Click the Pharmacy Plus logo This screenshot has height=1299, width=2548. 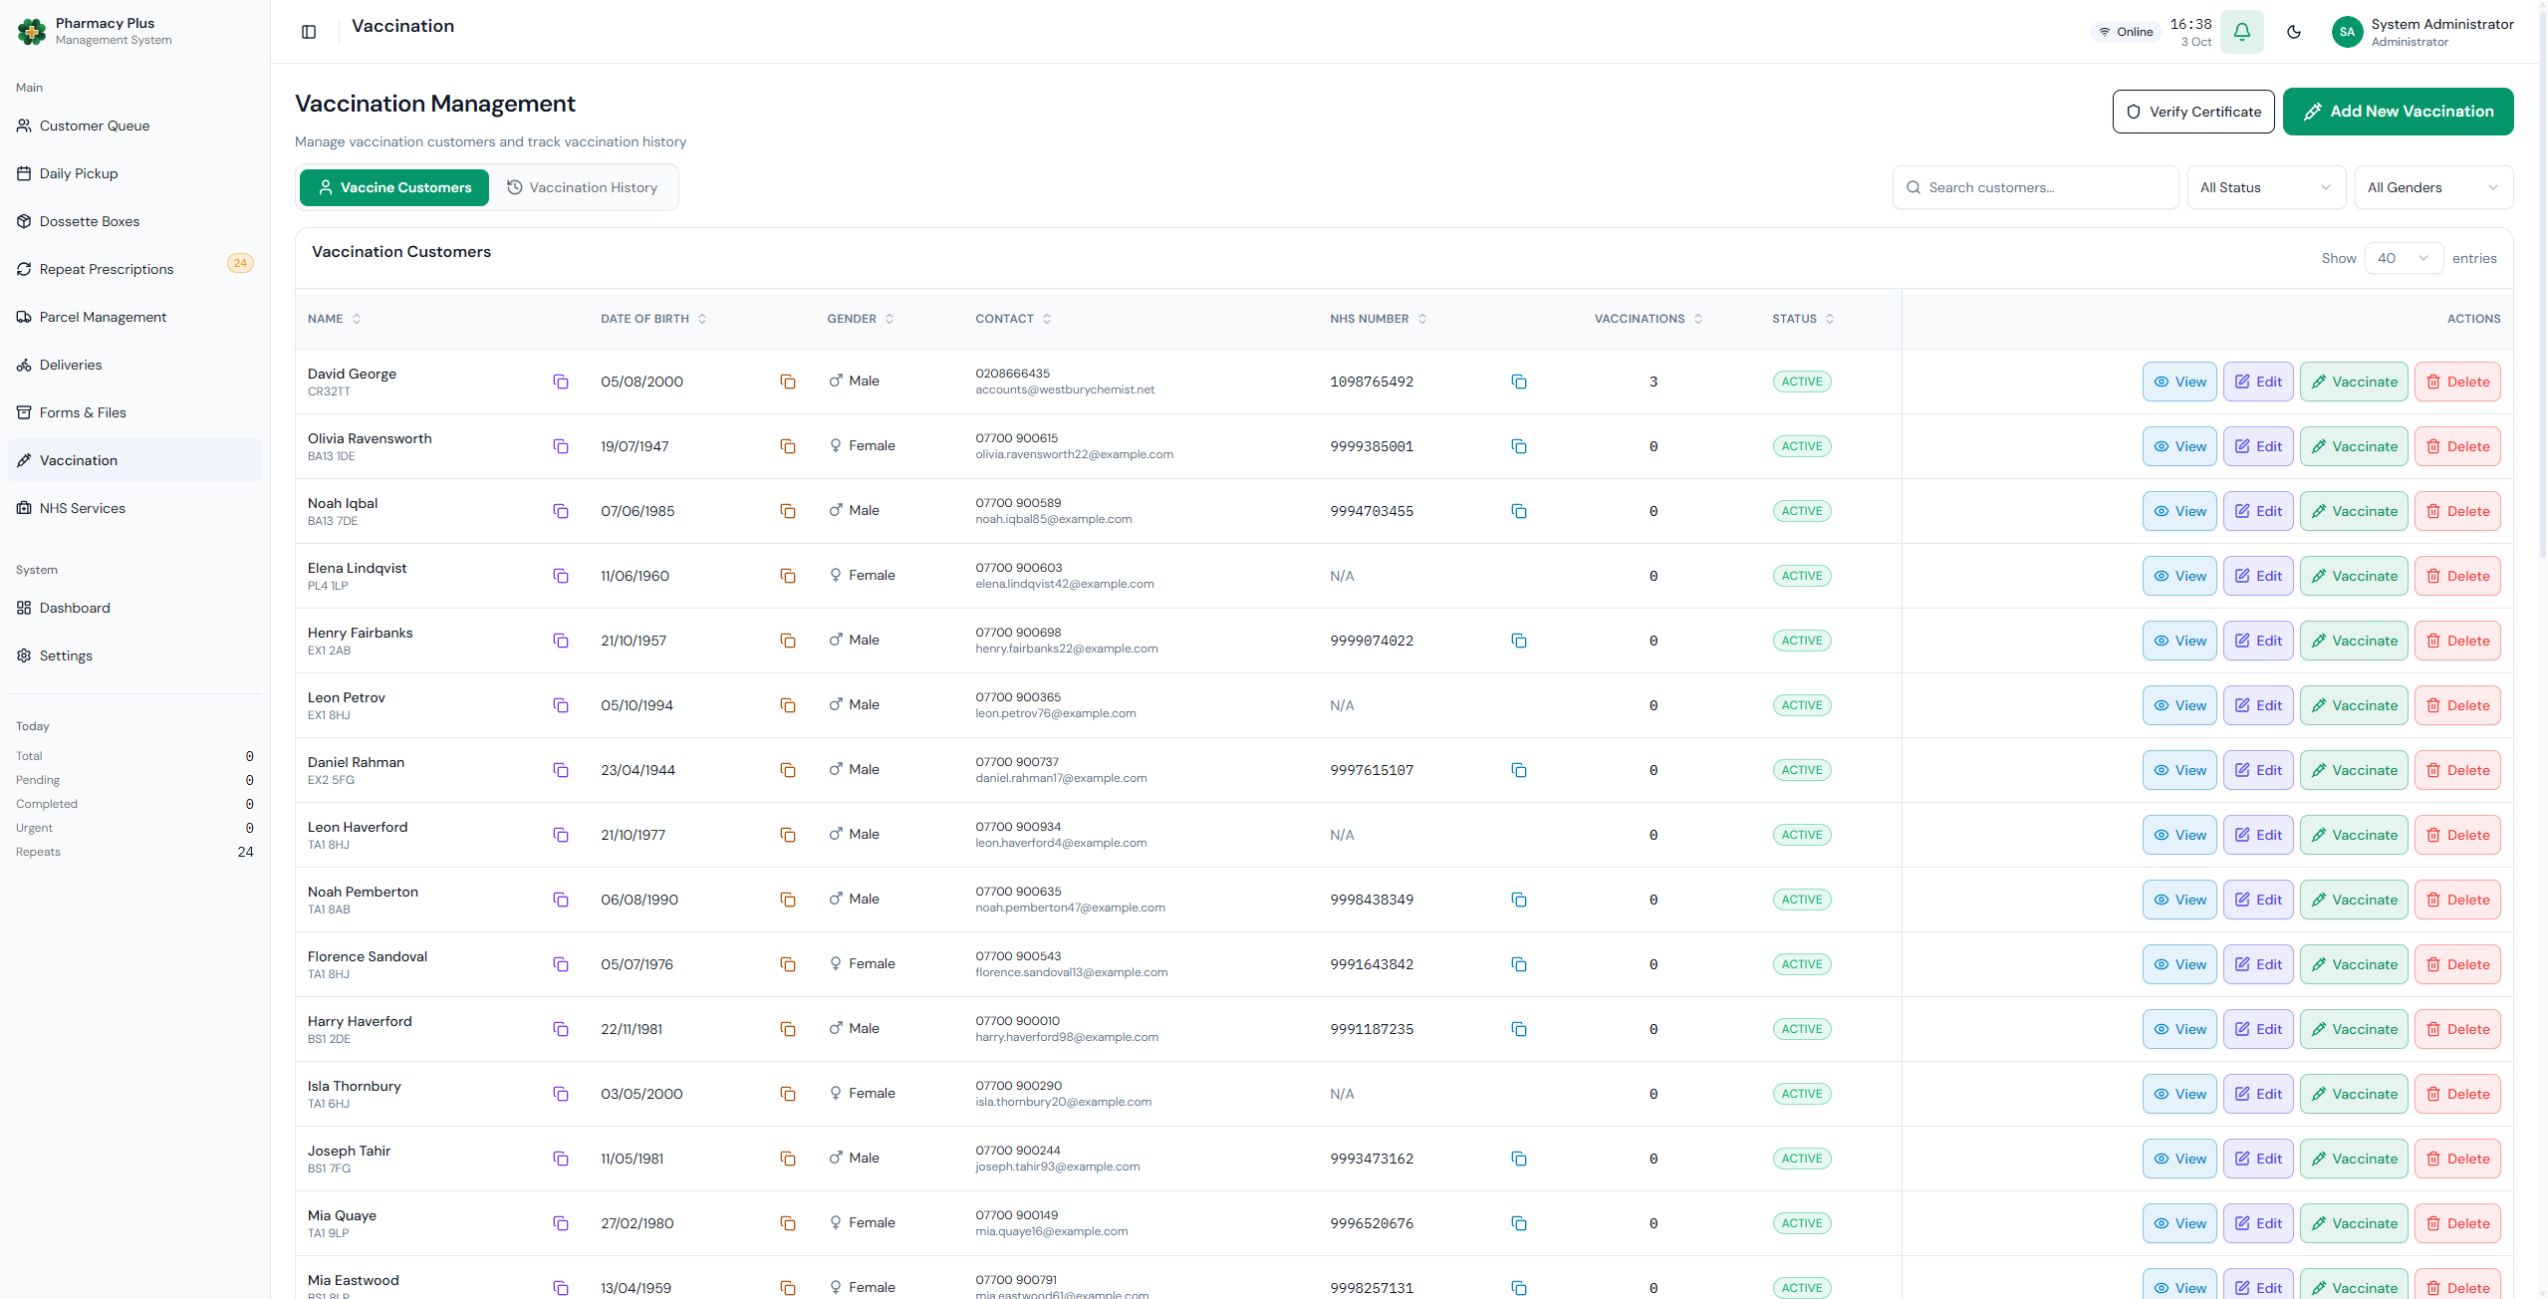[32, 32]
